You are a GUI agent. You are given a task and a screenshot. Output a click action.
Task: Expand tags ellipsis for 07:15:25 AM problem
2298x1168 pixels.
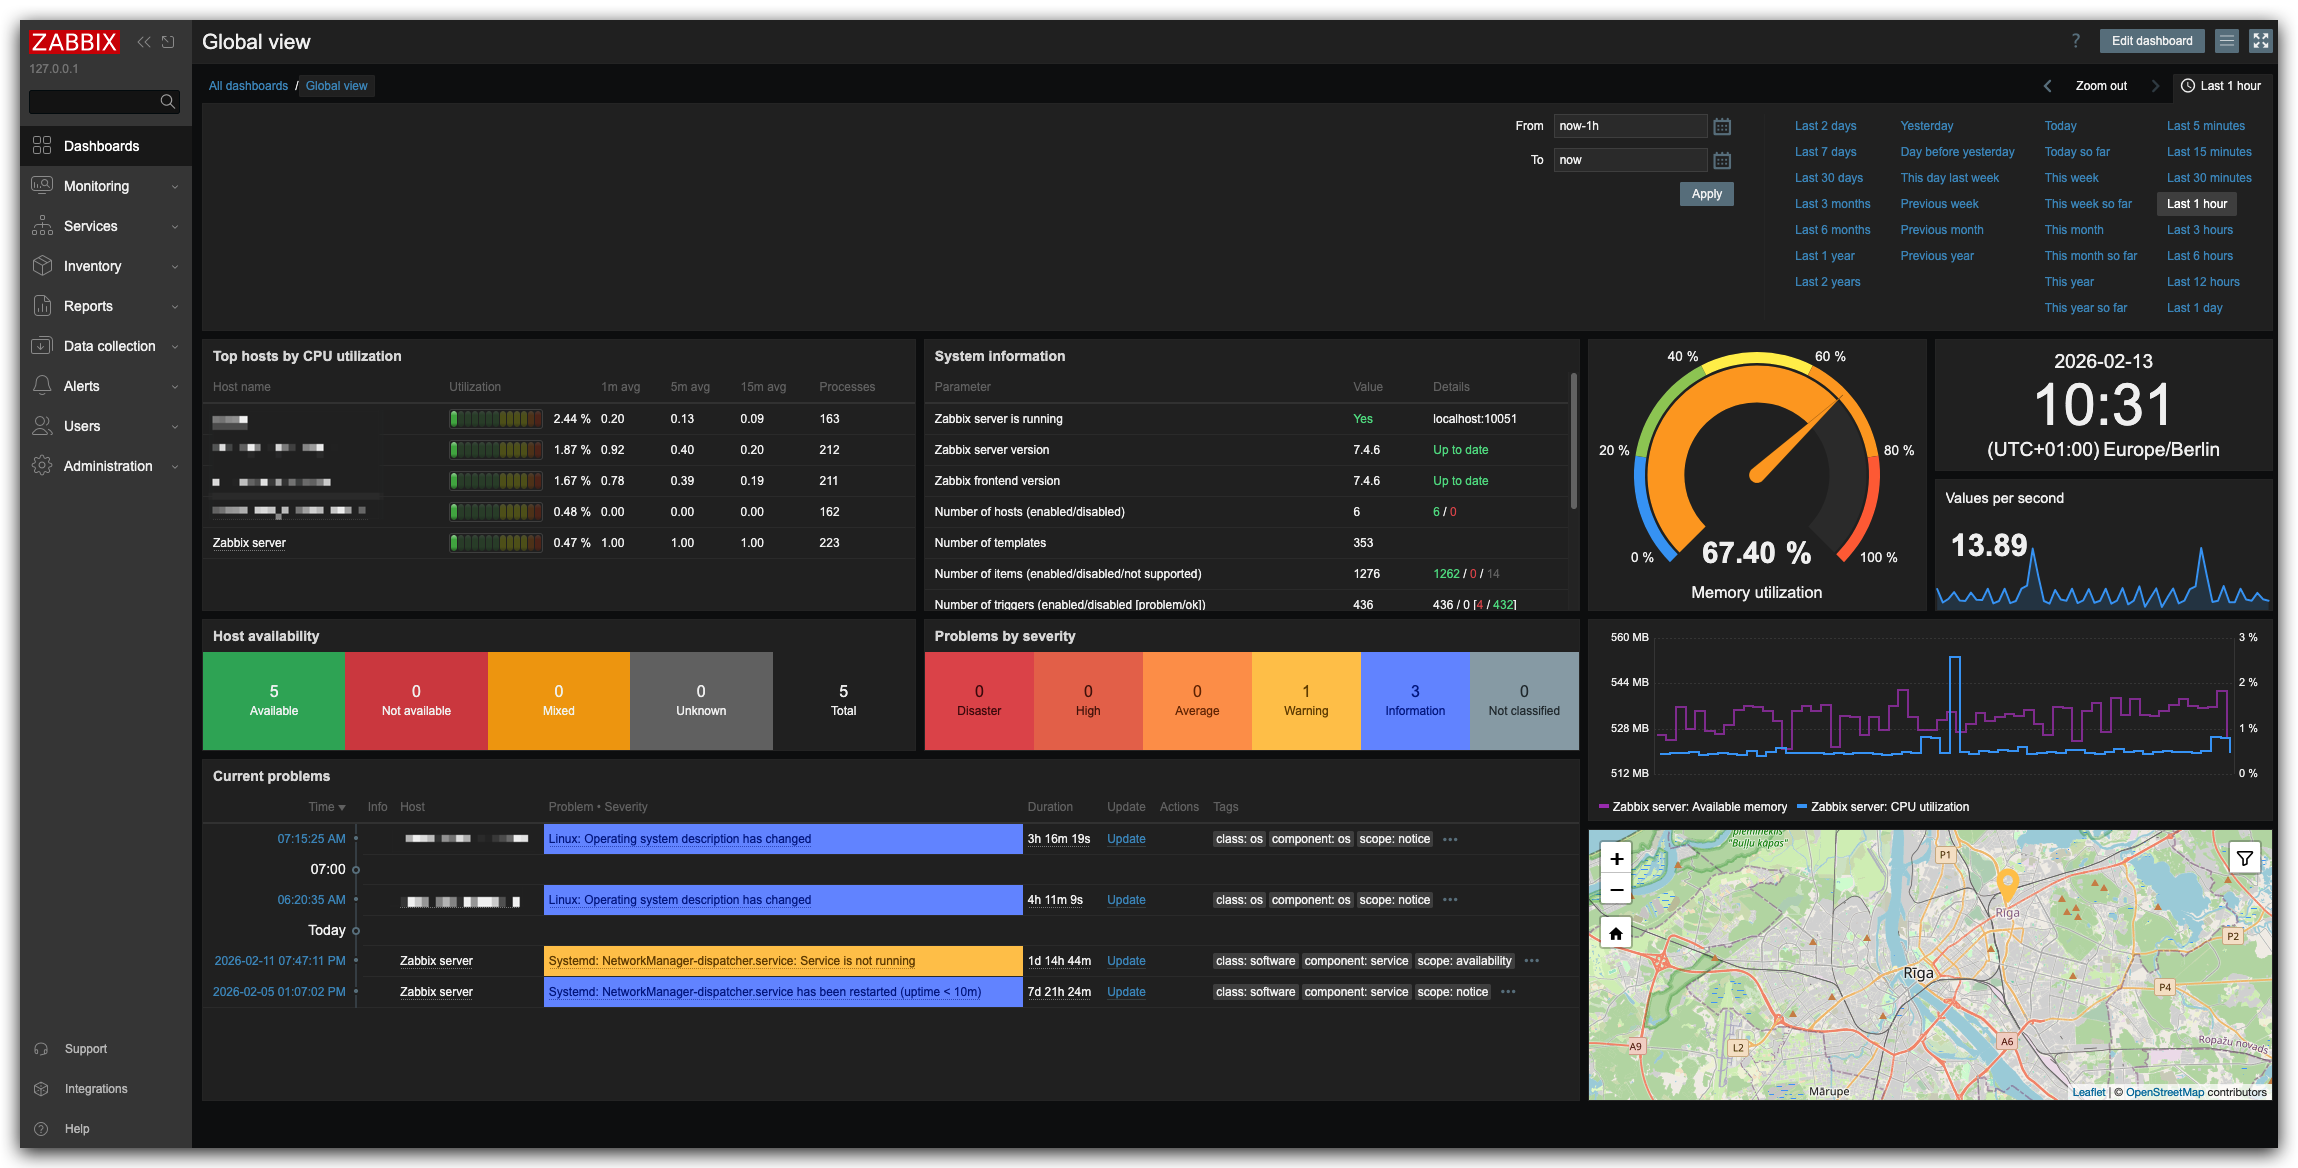[1450, 840]
